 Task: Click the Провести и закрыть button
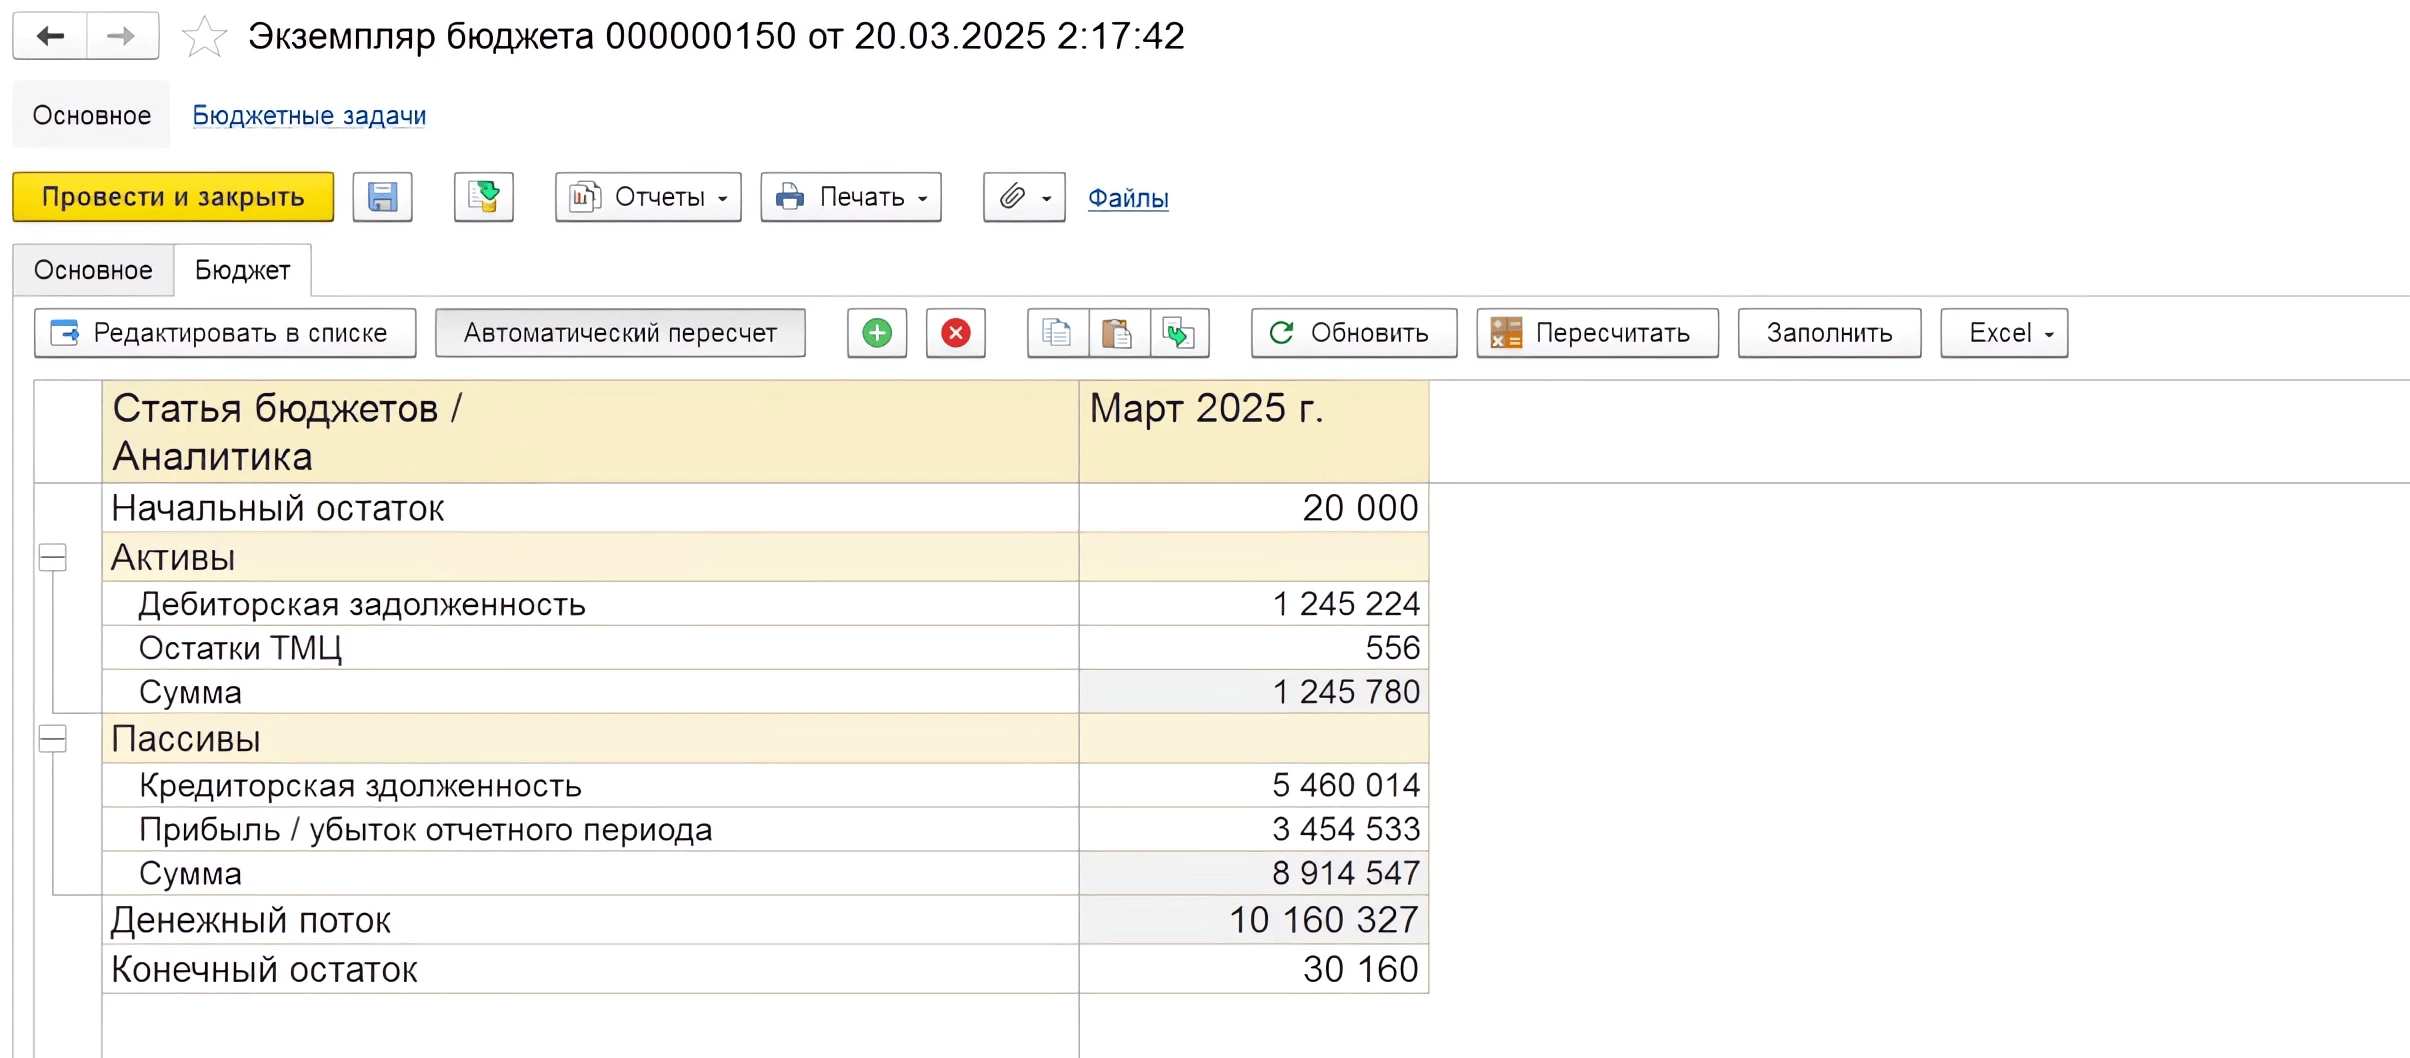click(173, 197)
